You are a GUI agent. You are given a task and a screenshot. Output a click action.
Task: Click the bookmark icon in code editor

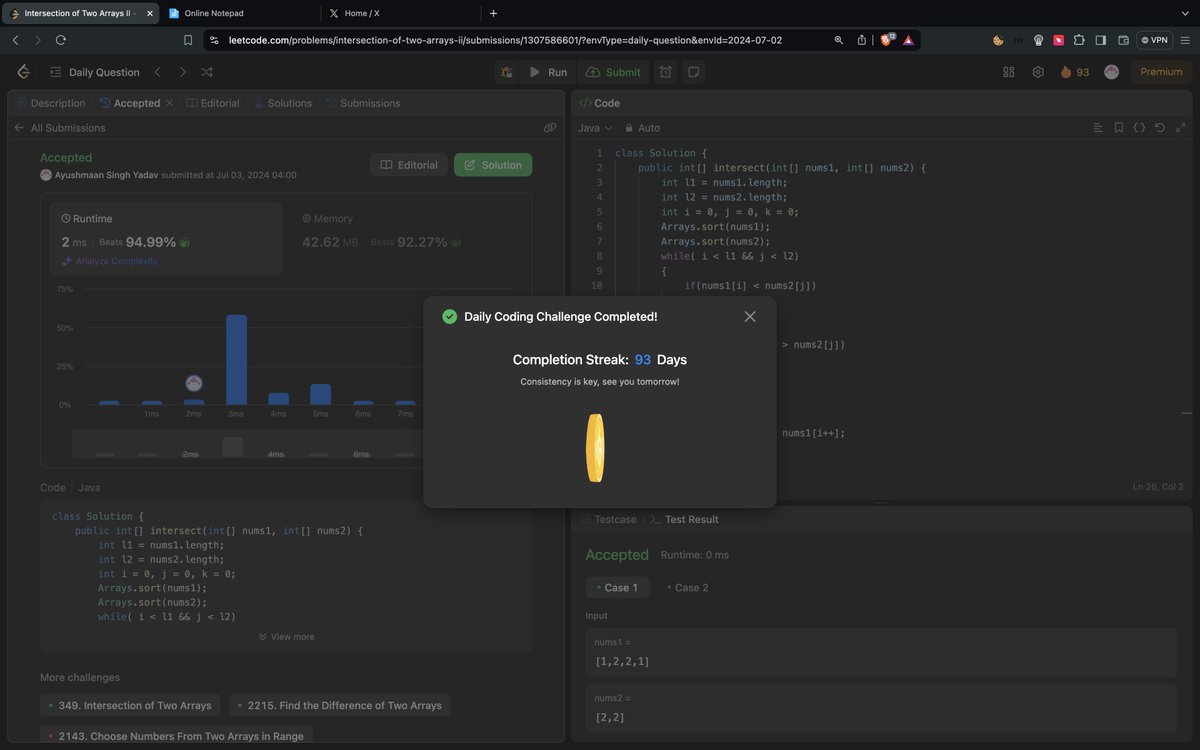coord(1118,128)
